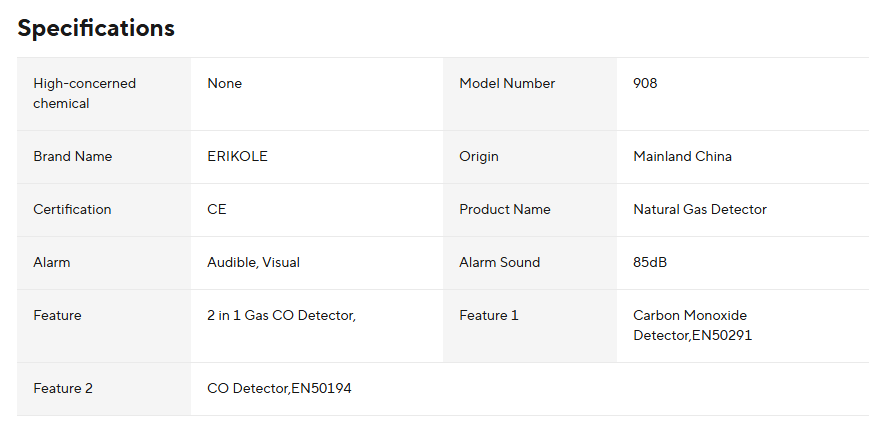
Task: Select the Mainland China value
Action: pos(682,156)
